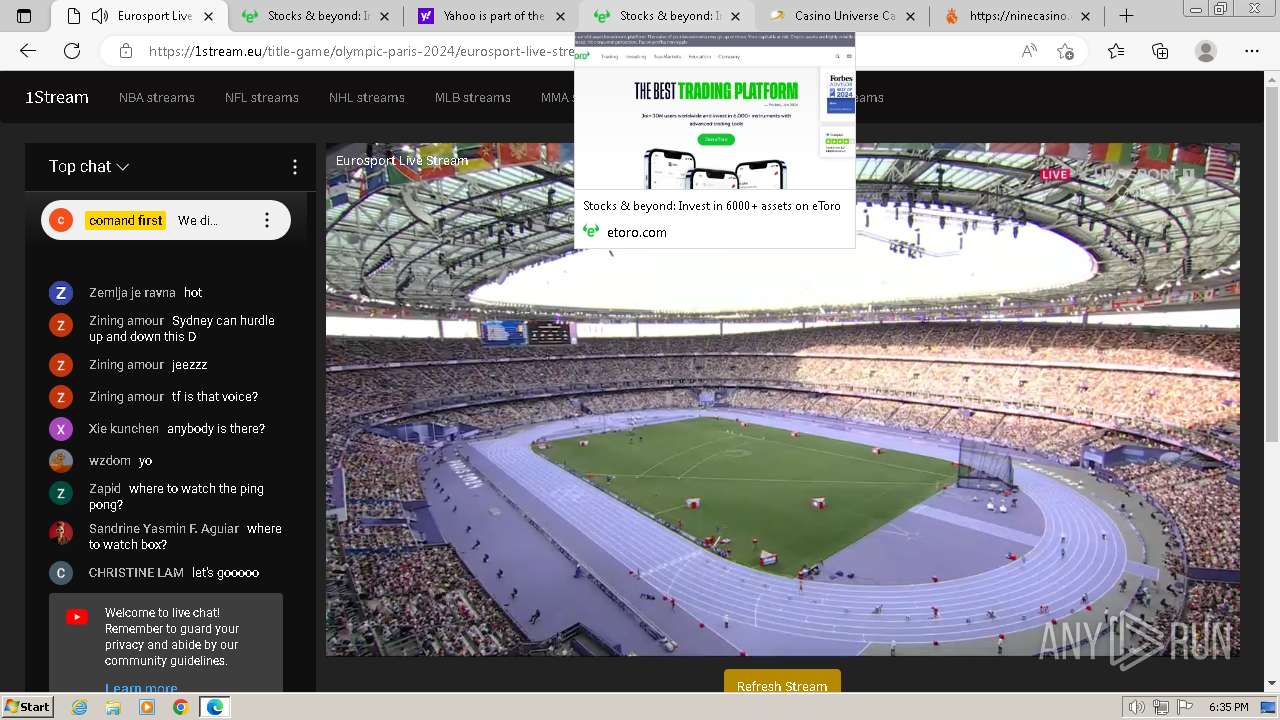Click CHRISTINE LAM user avatar
Image resolution: width=1280 pixels, height=720 pixels.
pyautogui.click(x=61, y=573)
